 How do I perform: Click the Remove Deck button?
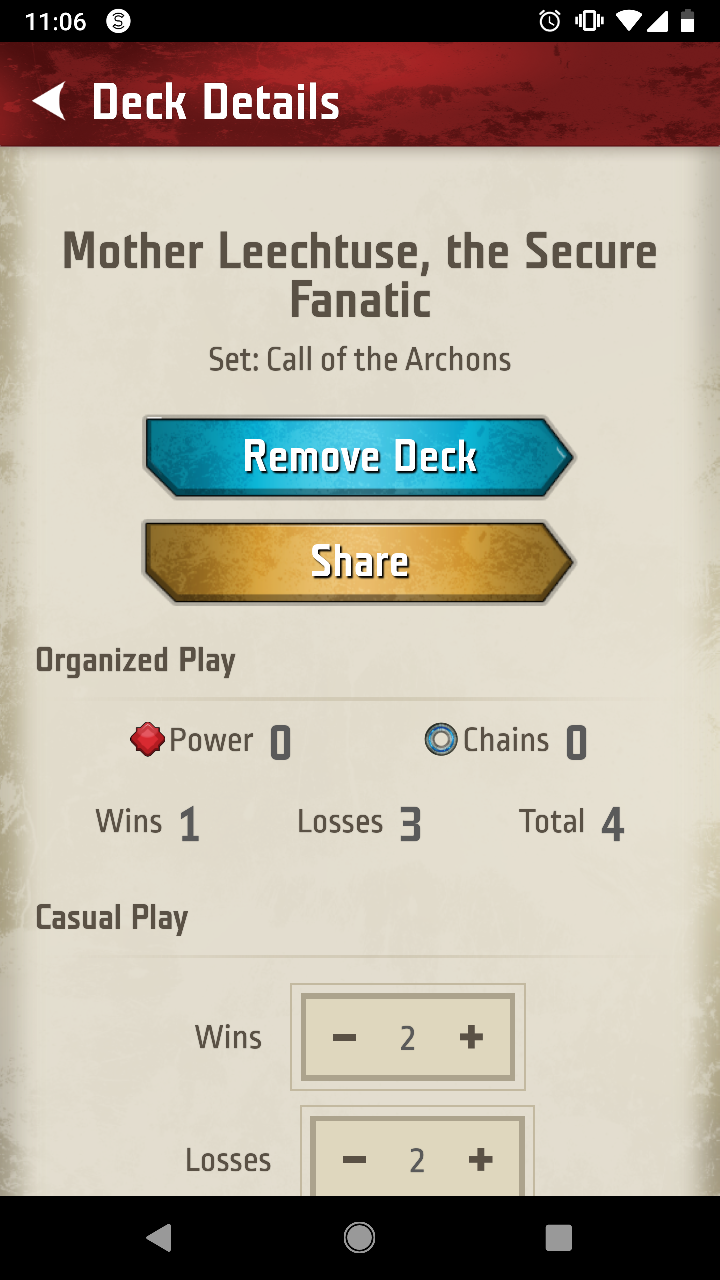tap(360, 457)
